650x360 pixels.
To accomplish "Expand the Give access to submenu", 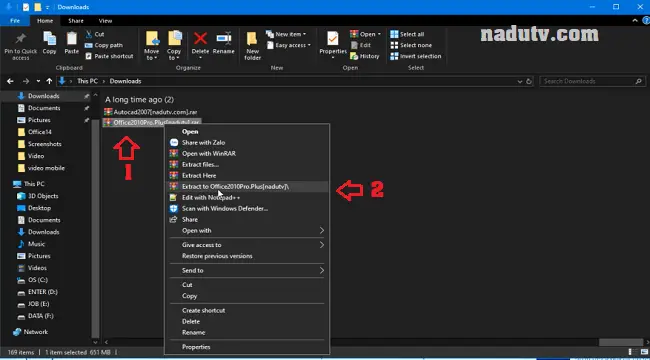I will pos(247,245).
